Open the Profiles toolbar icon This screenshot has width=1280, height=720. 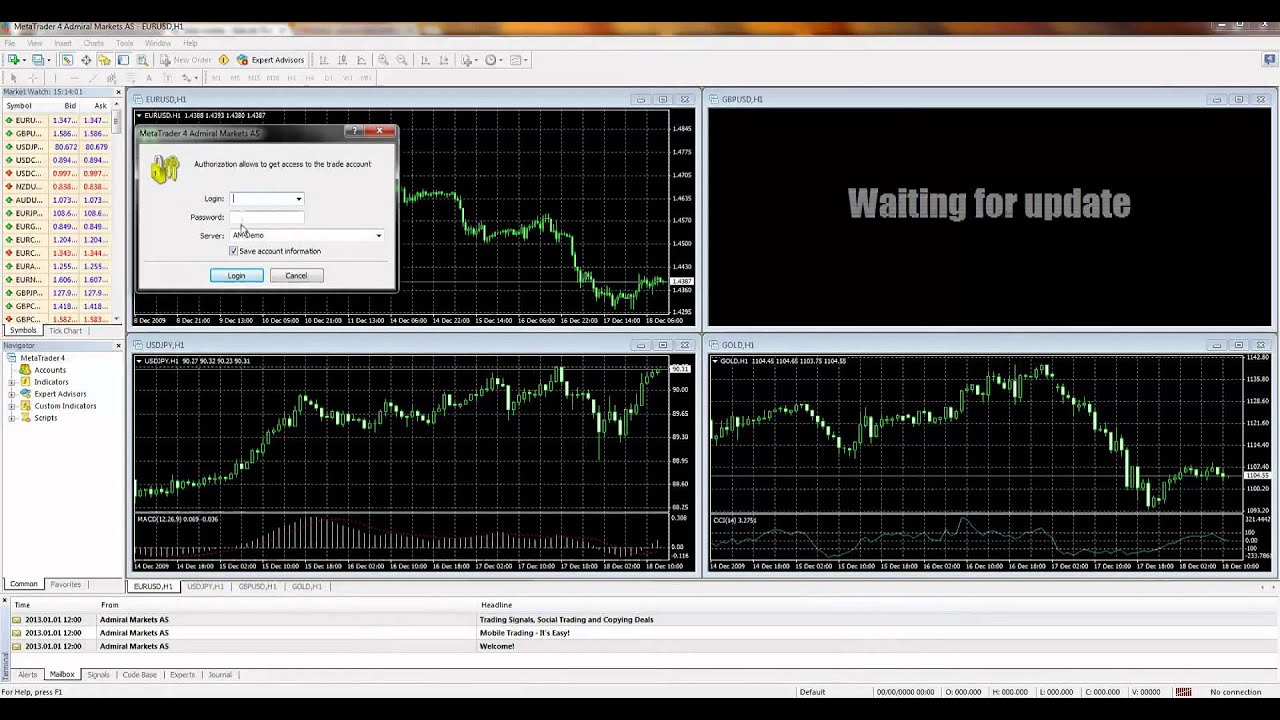tap(38, 60)
